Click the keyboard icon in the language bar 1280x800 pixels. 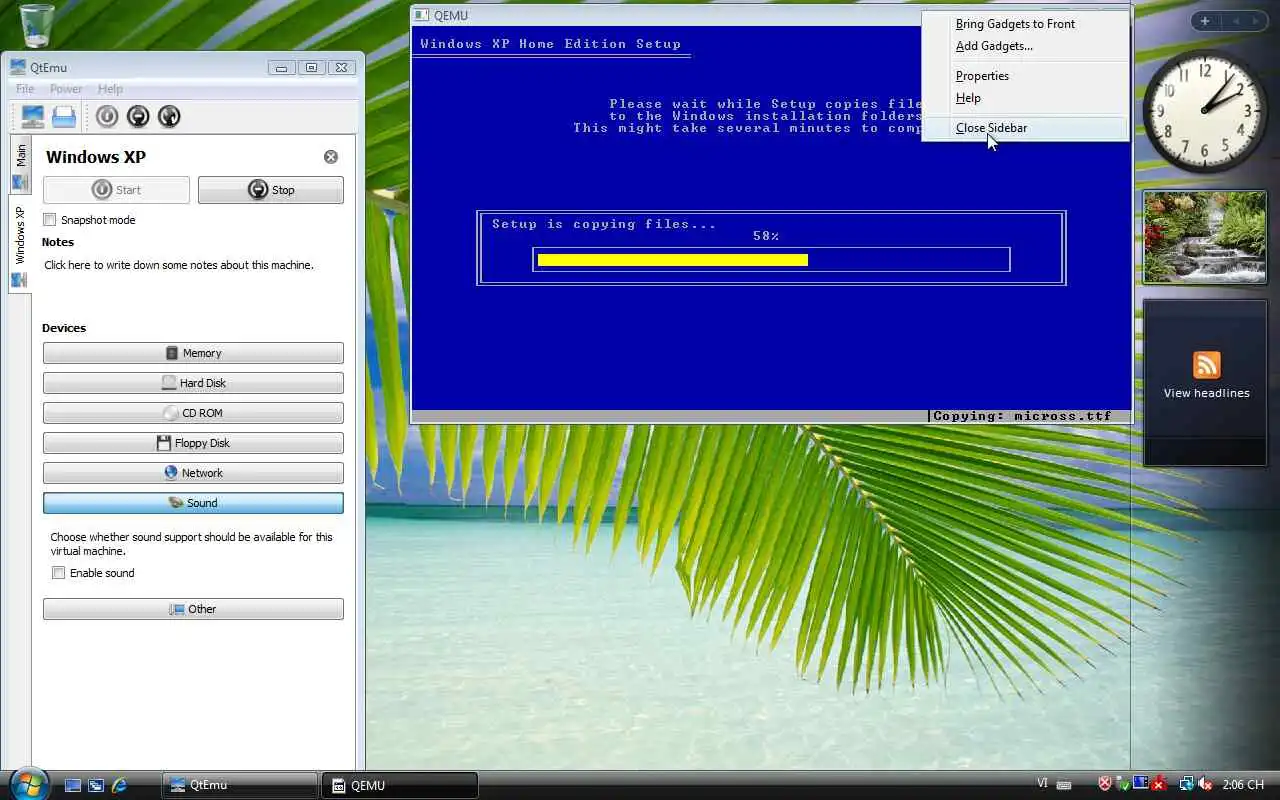point(1064,785)
